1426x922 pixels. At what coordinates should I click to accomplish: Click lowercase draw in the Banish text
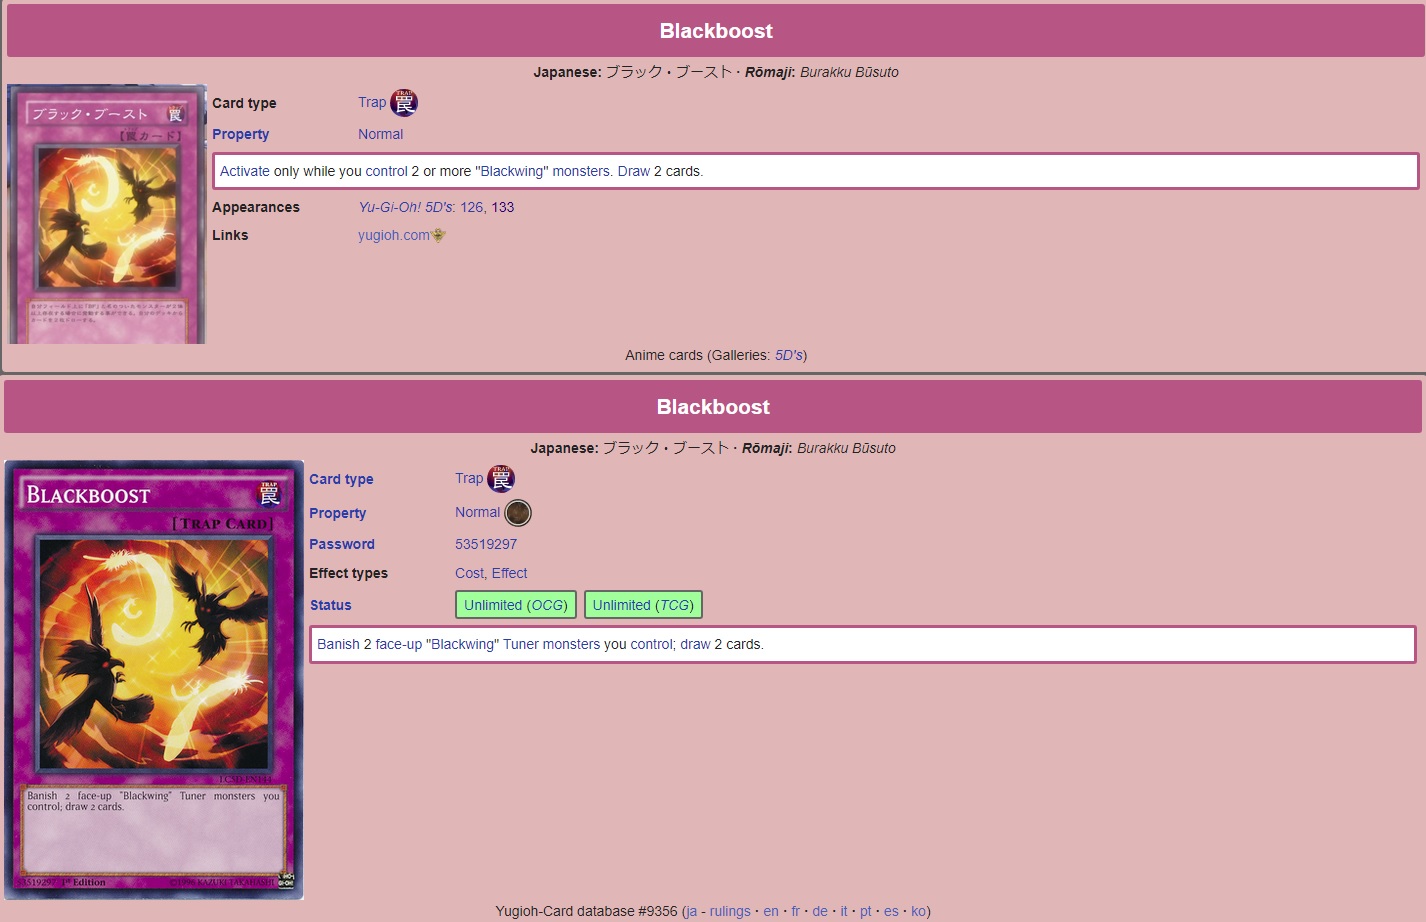click(695, 644)
